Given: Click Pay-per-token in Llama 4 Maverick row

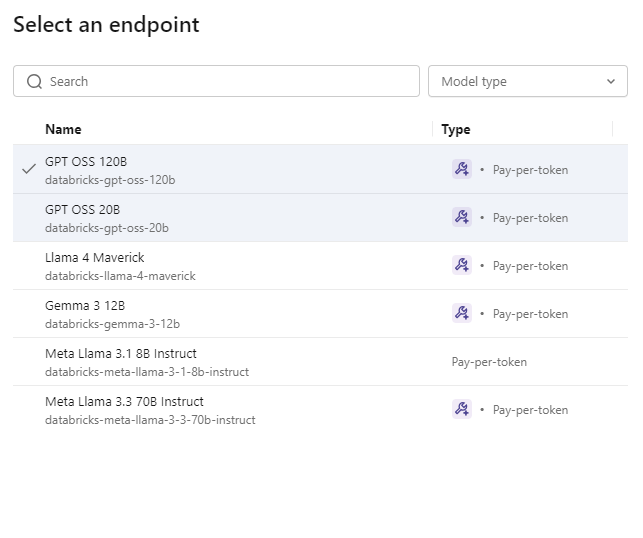Looking at the screenshot, I should point(530,266).
